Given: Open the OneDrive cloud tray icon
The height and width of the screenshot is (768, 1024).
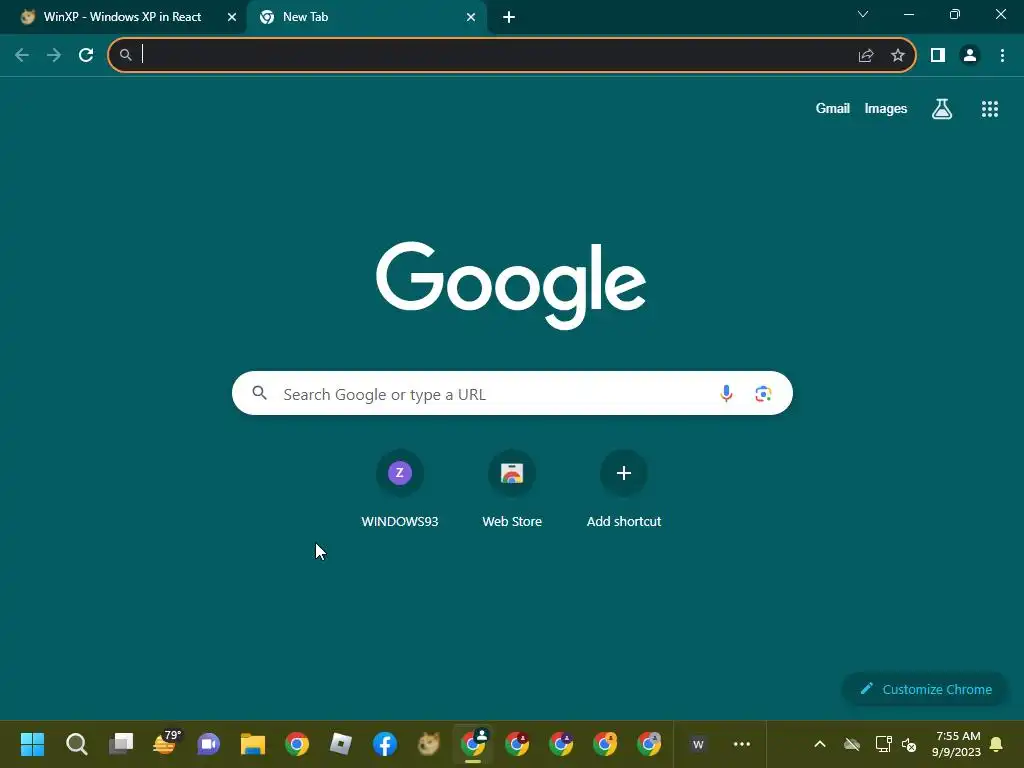Looking at the screenshot, I should tap(852, 744).
